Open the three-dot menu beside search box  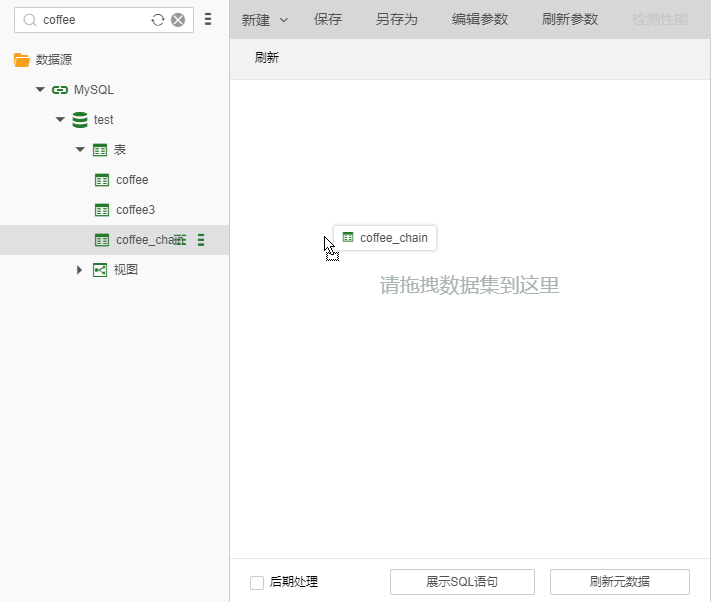pos(208,19)
